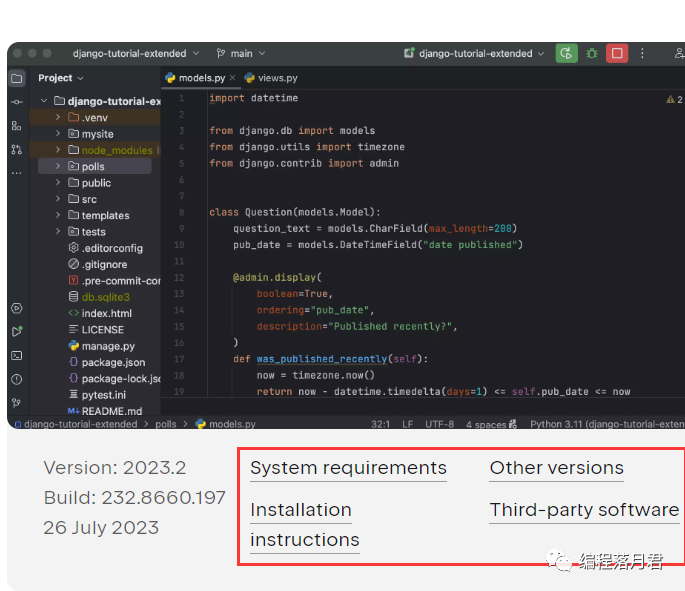Select the pytest.ini file
The height and width of the screenshot is (591, 685).
click(x=97, y=395)
